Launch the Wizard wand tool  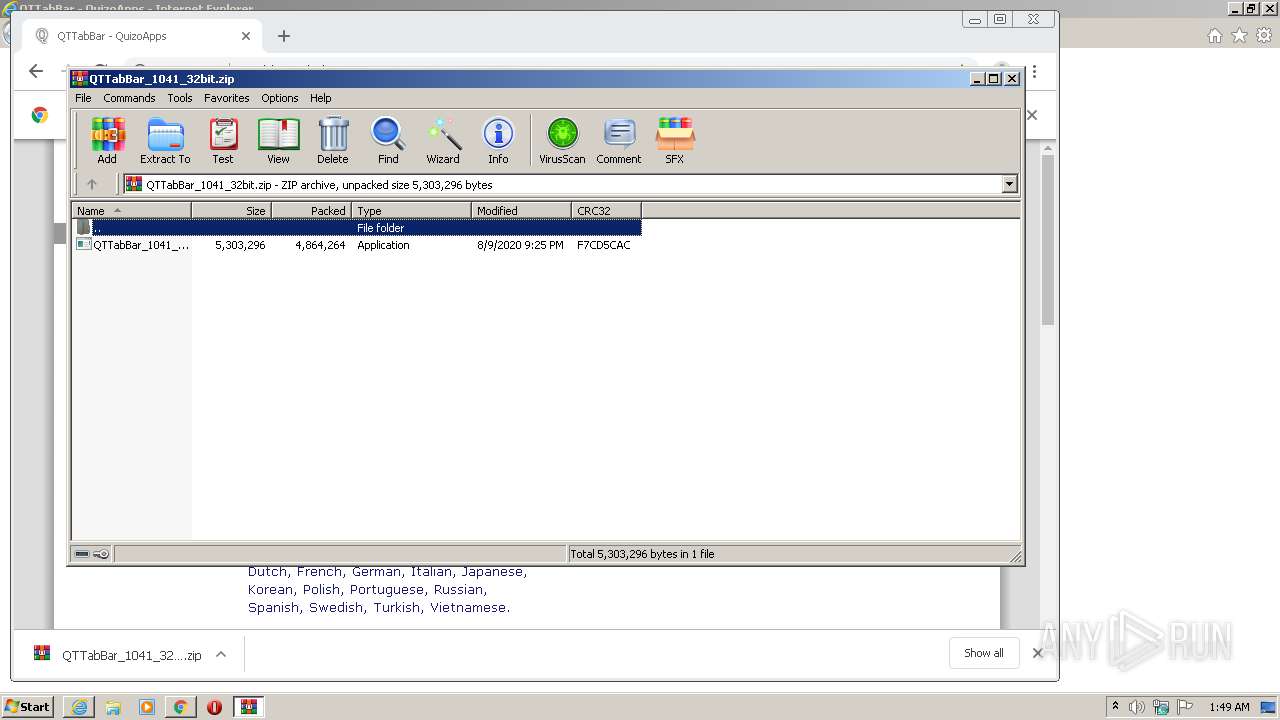tap(443, 140)
